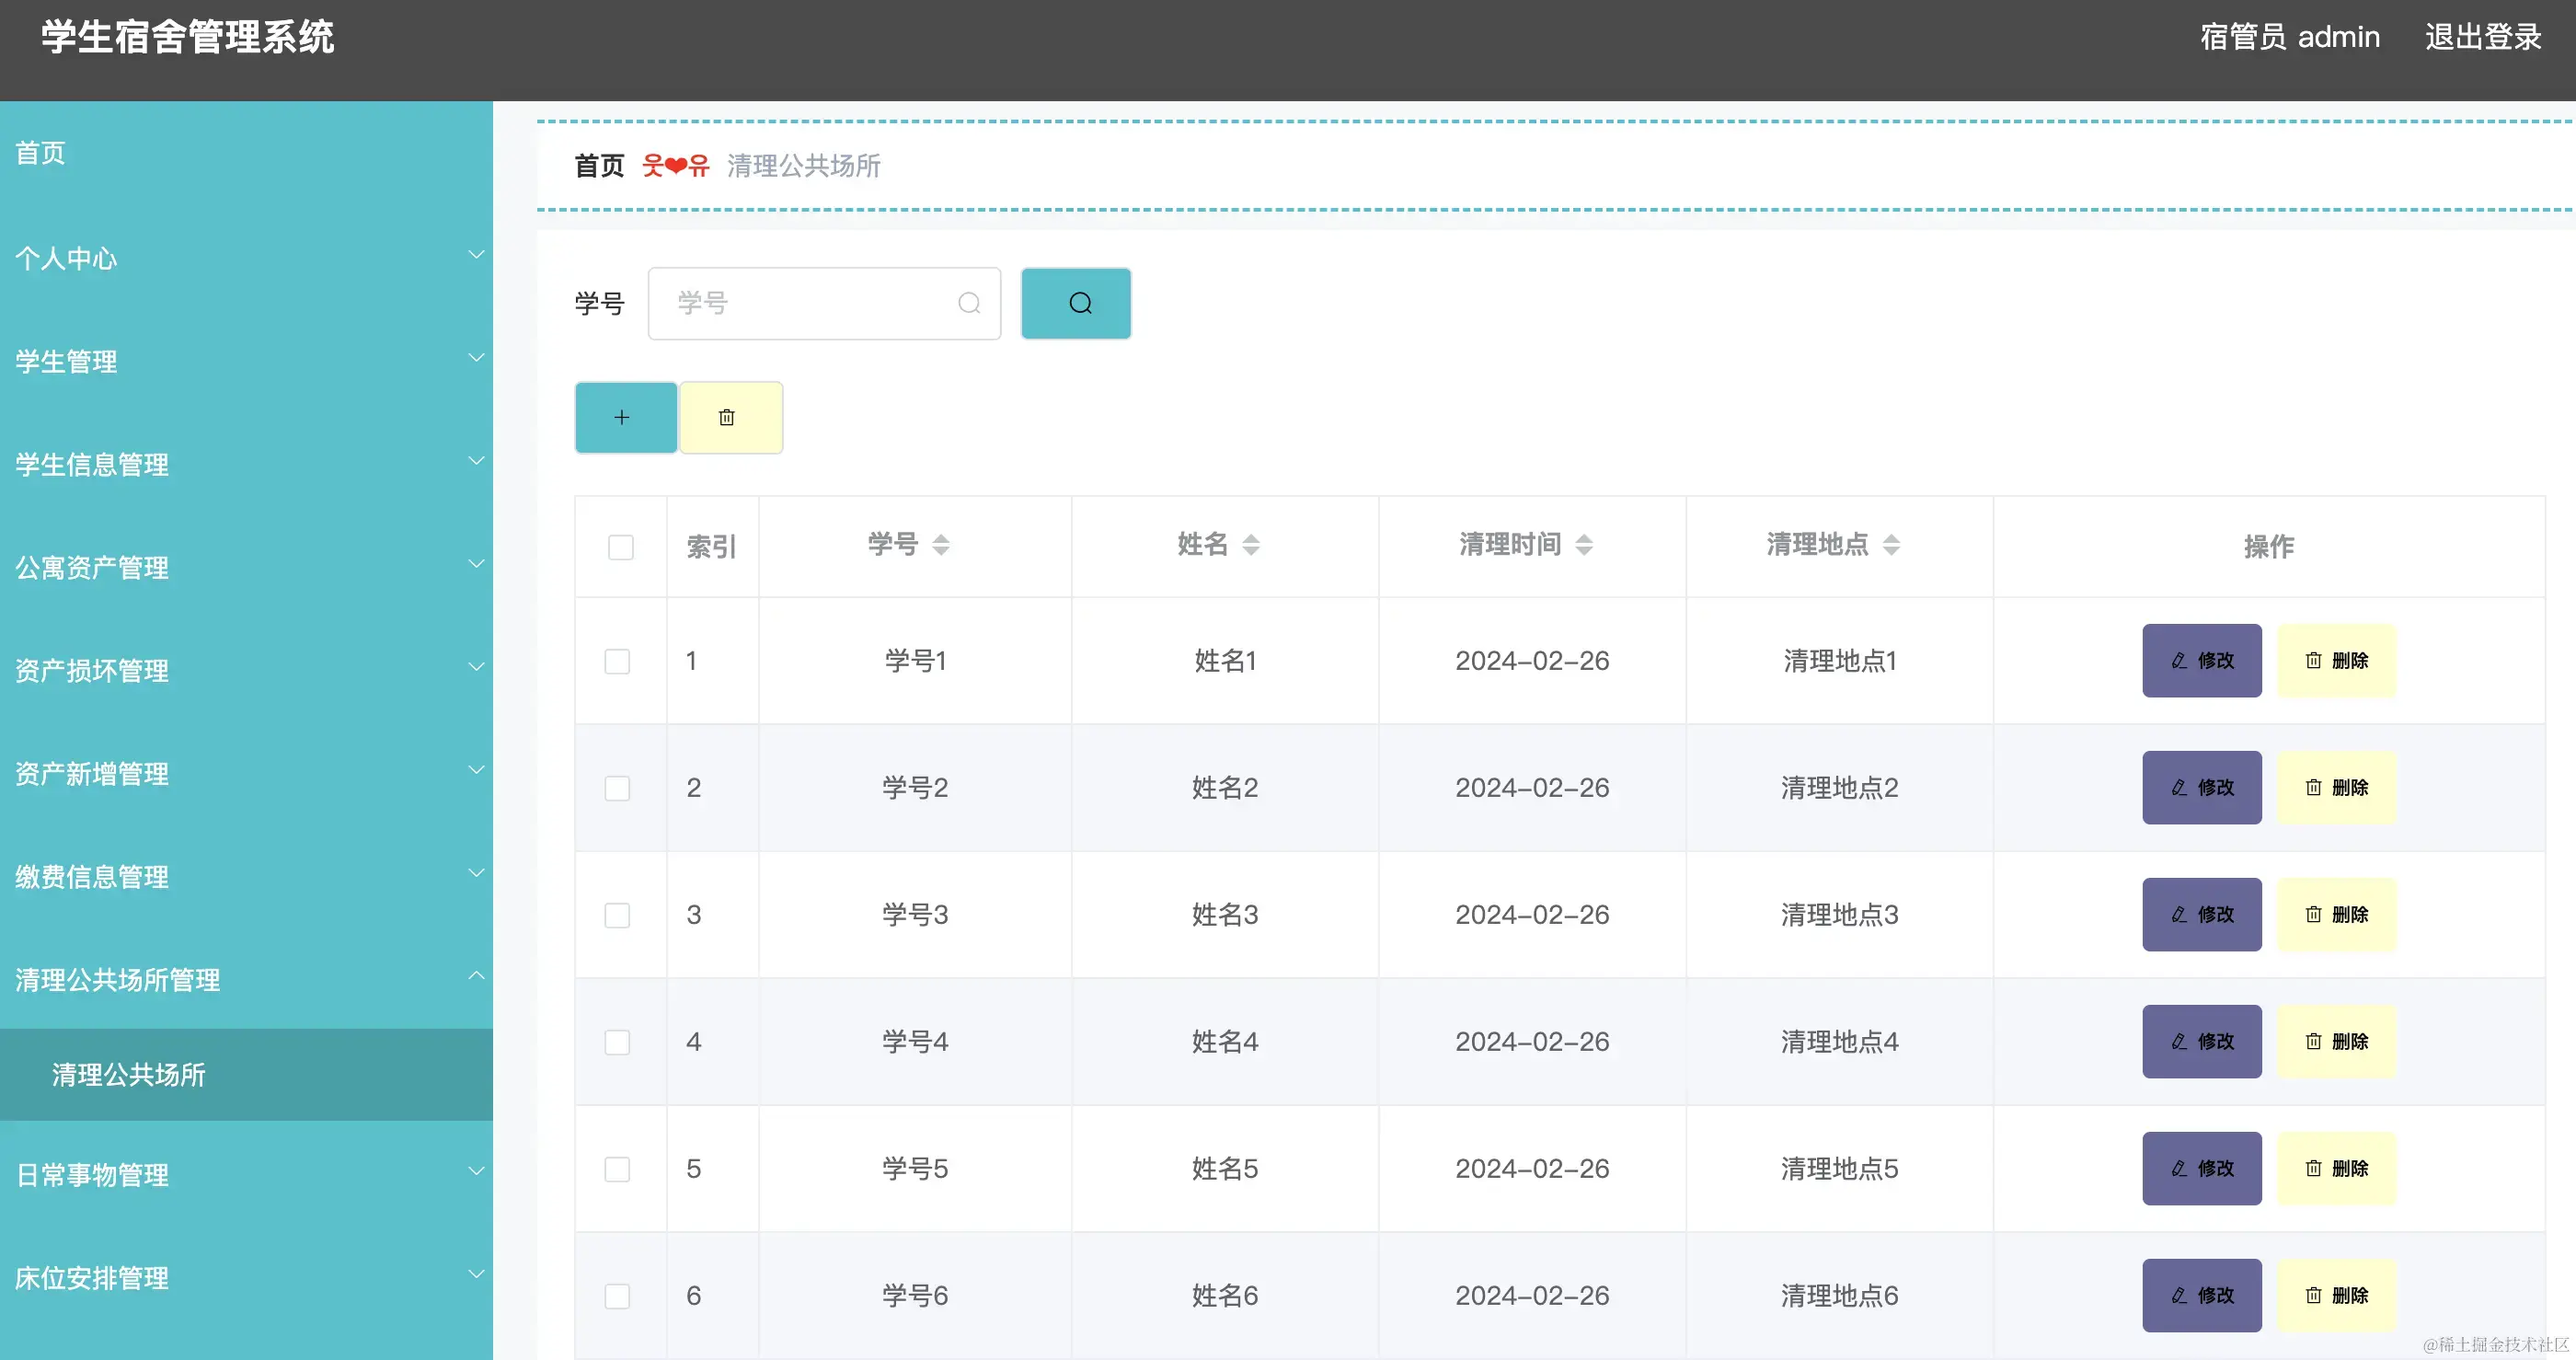This screenshot has width=2576, height=1360.
Task: Check the select-all checkbox in table header
Action: (620, 547)
